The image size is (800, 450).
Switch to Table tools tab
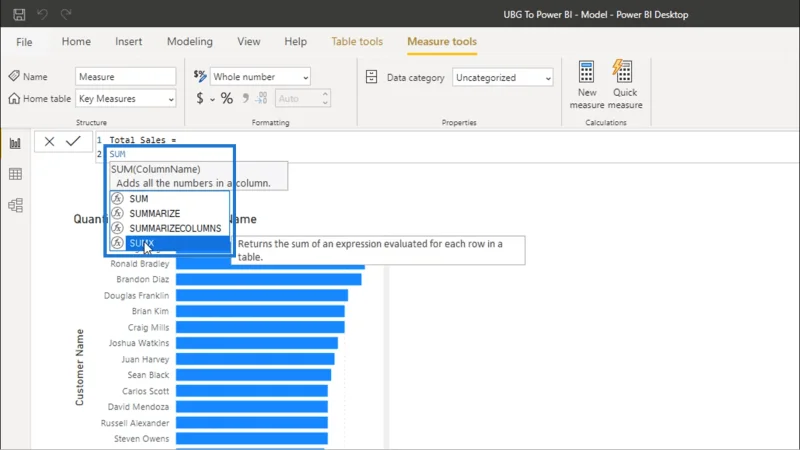(357, 41)
